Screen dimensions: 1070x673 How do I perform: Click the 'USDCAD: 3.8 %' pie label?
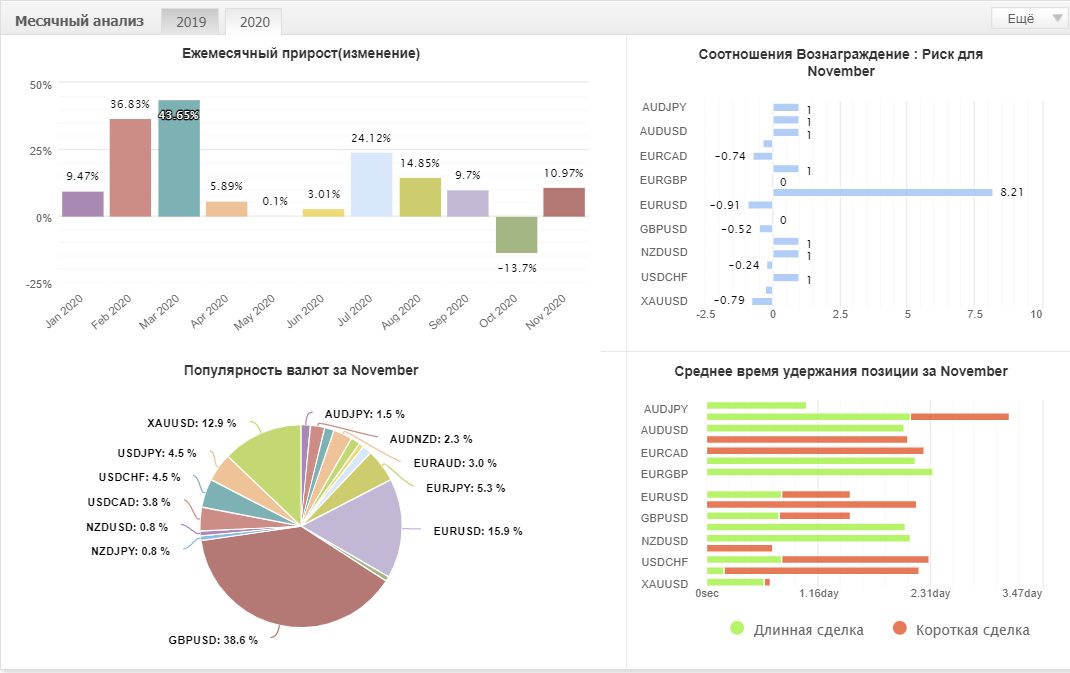click(129, 502)
